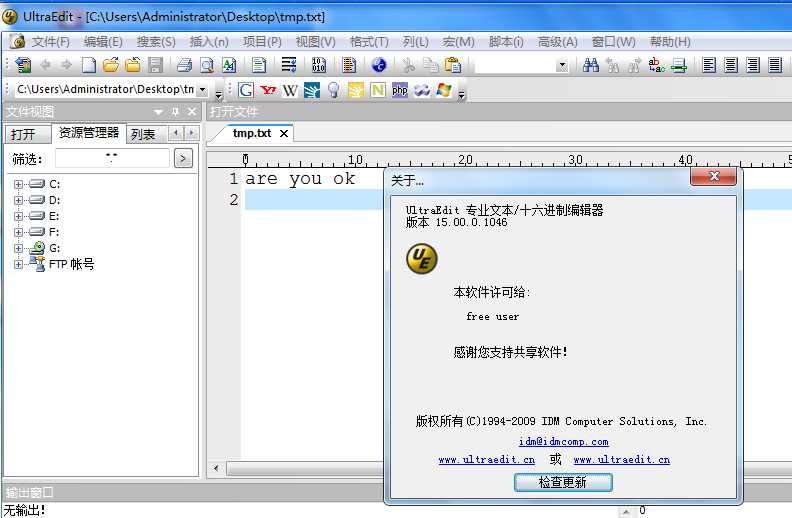The image size is (792, 518).
Task: Click the copy icon
Action: (430, 65)
